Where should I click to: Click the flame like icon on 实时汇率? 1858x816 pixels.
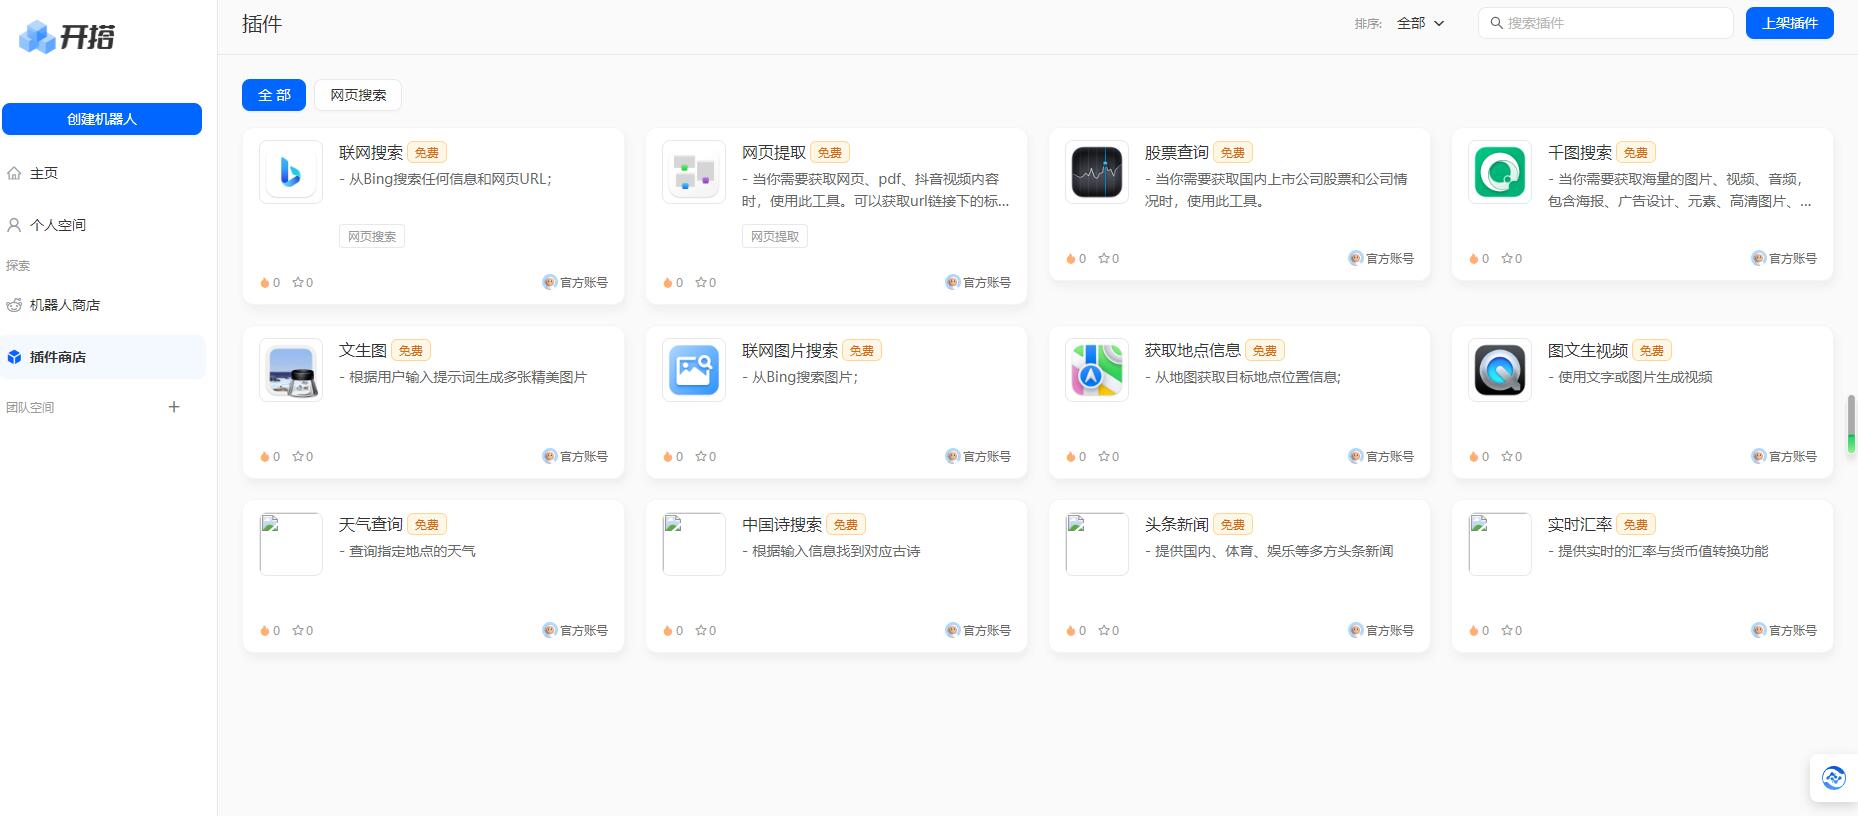coord(1473,631)
